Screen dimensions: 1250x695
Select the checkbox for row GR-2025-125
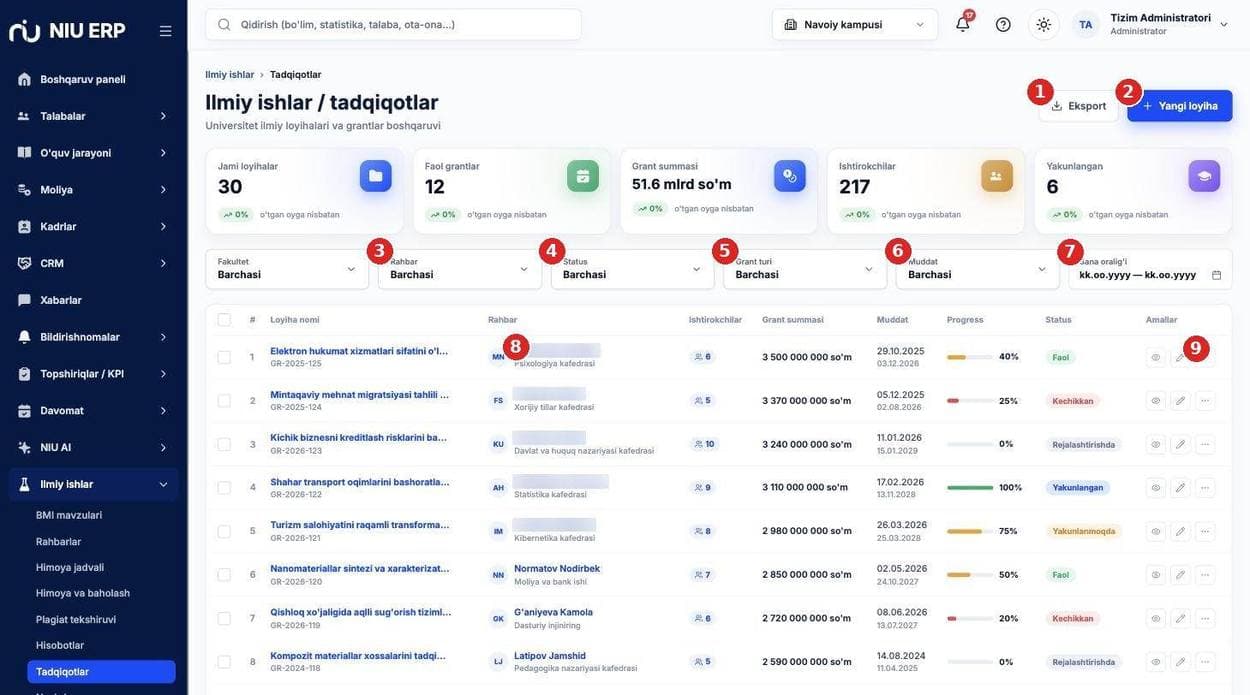(224, 357)
